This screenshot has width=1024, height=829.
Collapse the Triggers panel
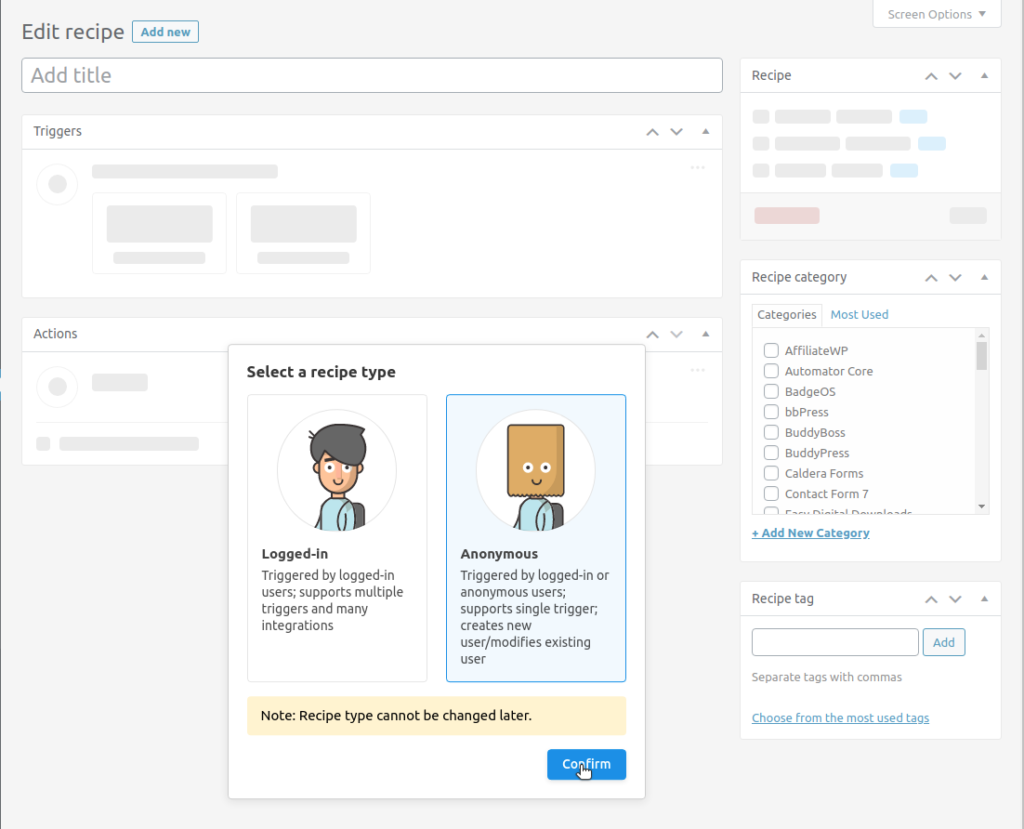705,131
